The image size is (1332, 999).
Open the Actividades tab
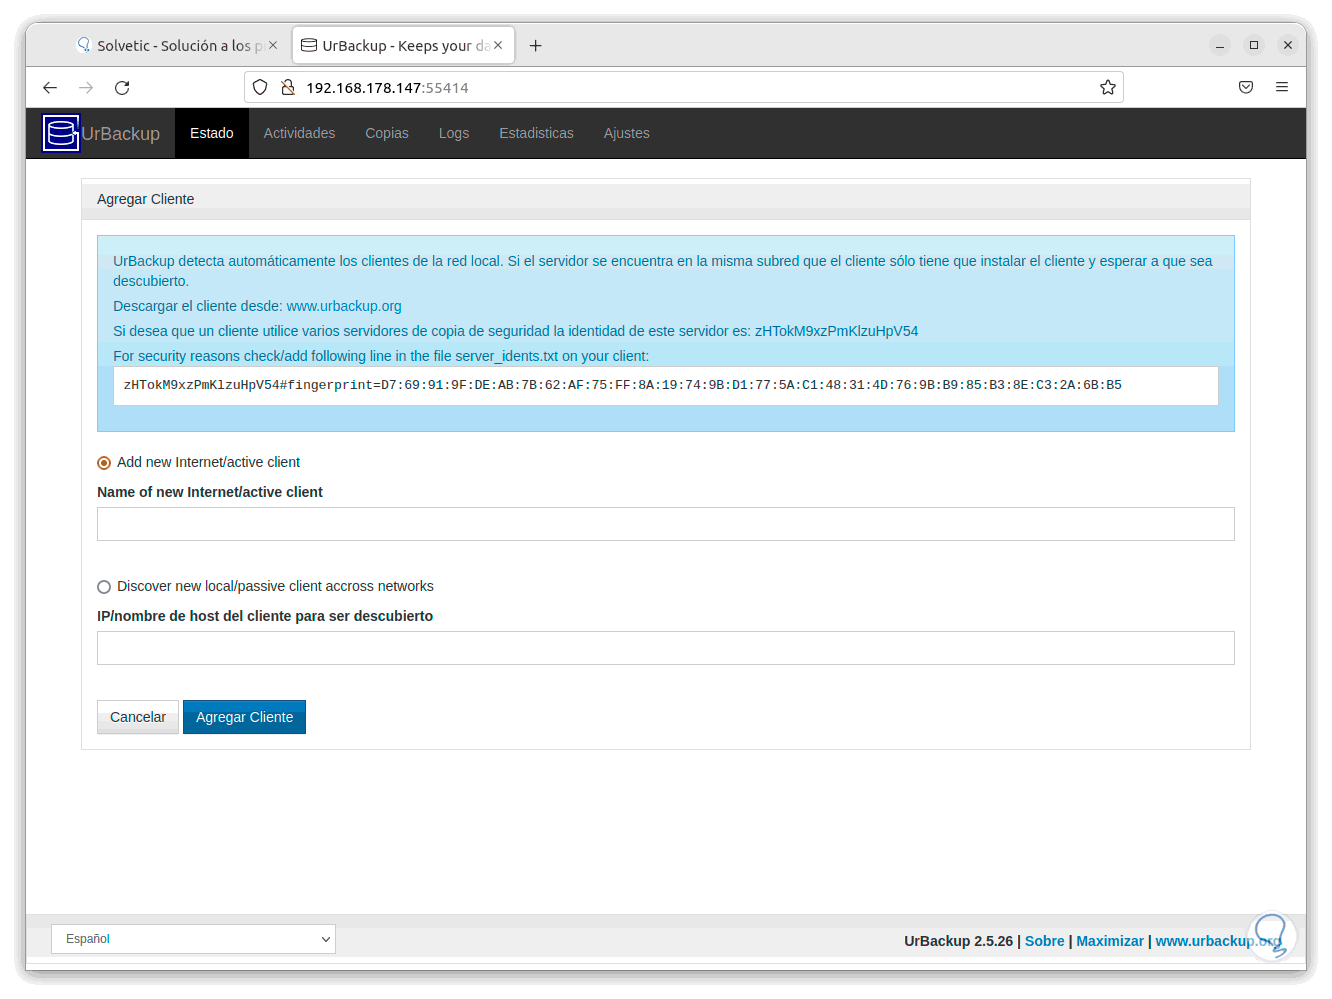(299, 133)
